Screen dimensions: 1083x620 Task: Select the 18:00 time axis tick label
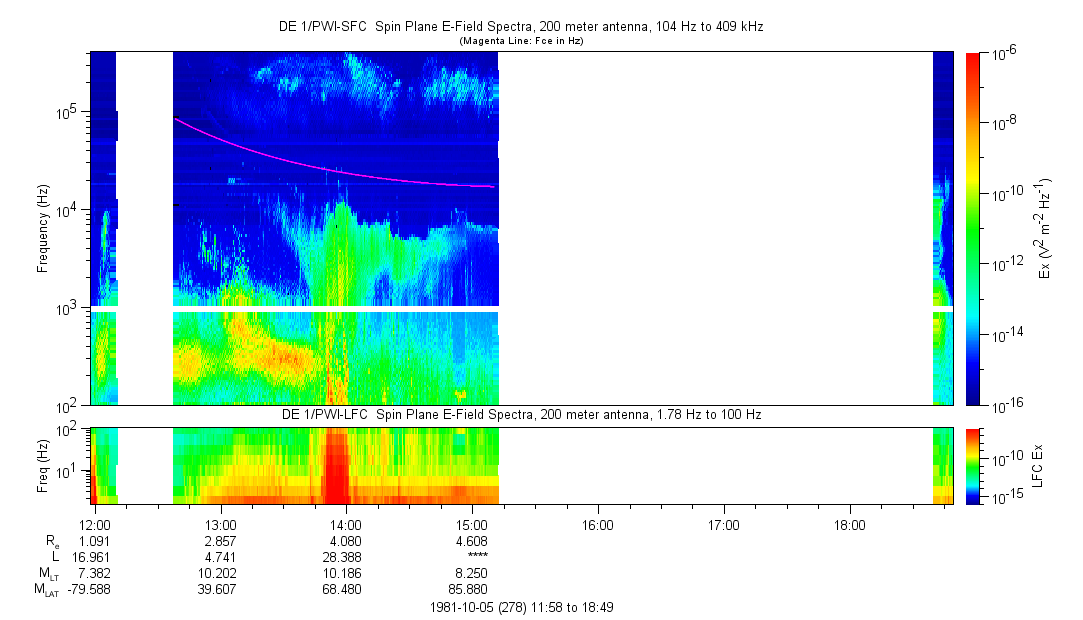[x=848, y=524]
